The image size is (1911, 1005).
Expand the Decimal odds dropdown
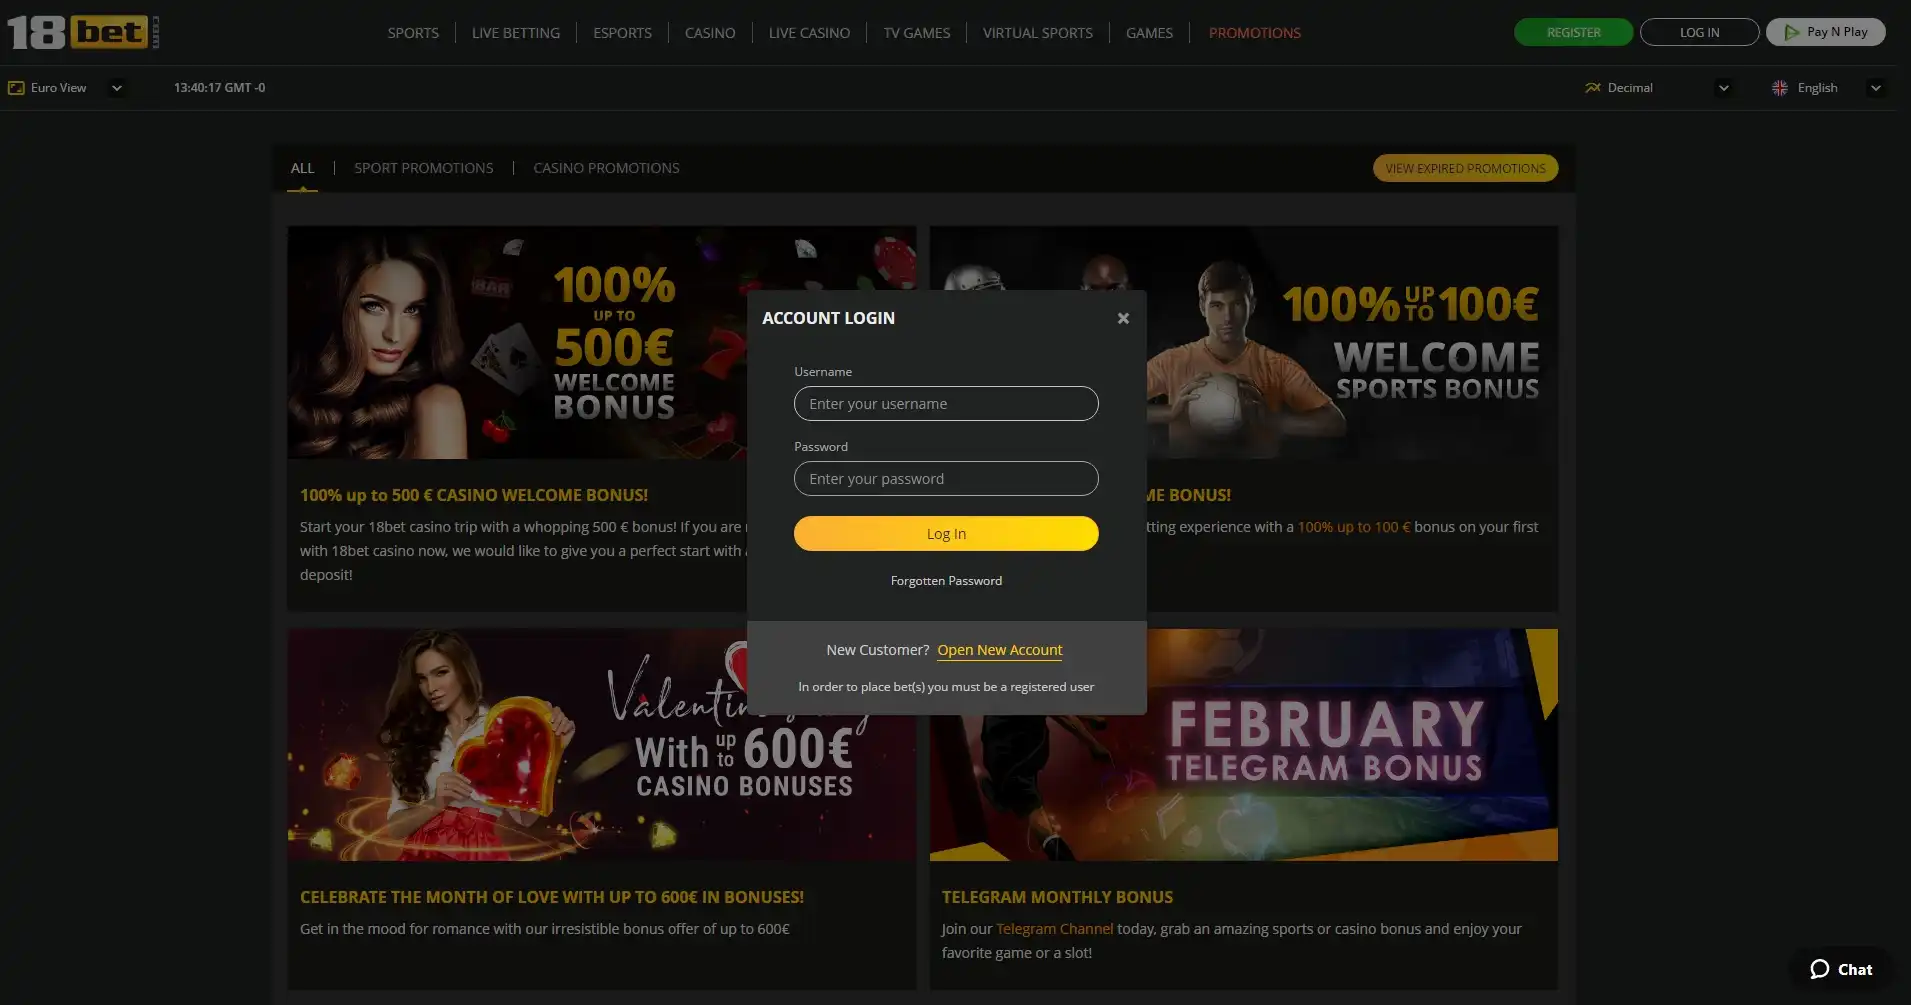pyautogui.click(x=1723, y=88)
